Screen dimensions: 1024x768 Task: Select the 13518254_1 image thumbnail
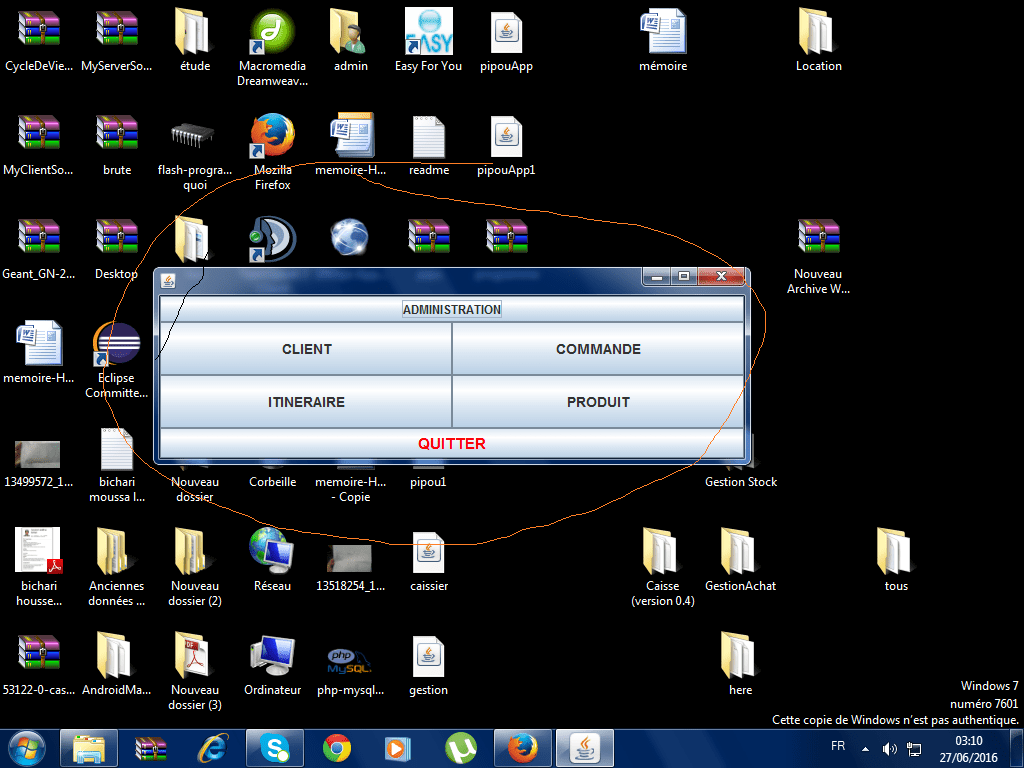pyautogui.click(x=349, y=558)
